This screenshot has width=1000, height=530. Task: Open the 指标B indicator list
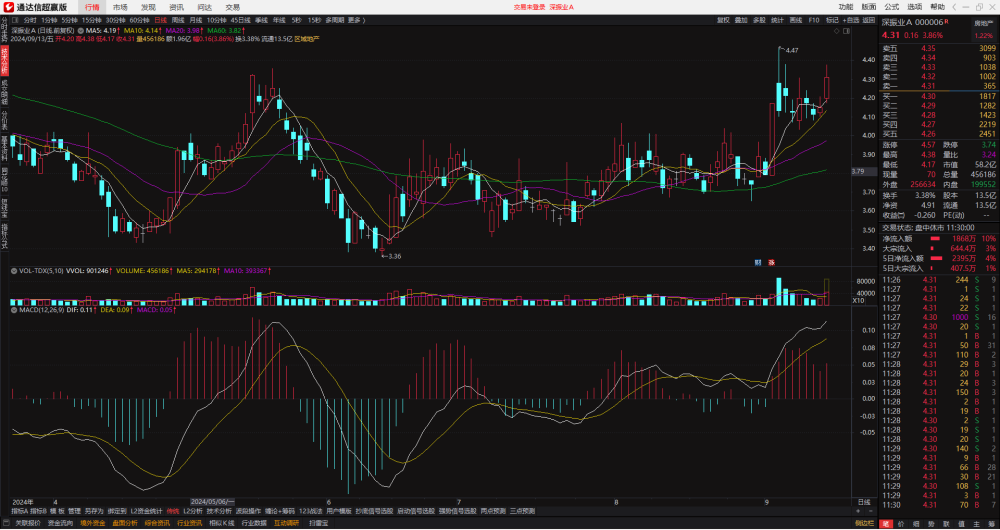coord(38,511)
